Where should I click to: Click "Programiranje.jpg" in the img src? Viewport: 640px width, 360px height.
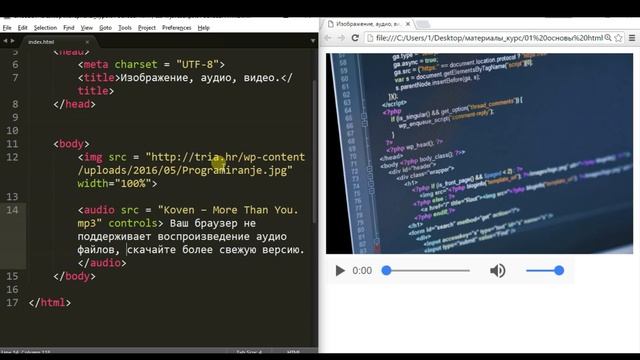coord(234,171)
